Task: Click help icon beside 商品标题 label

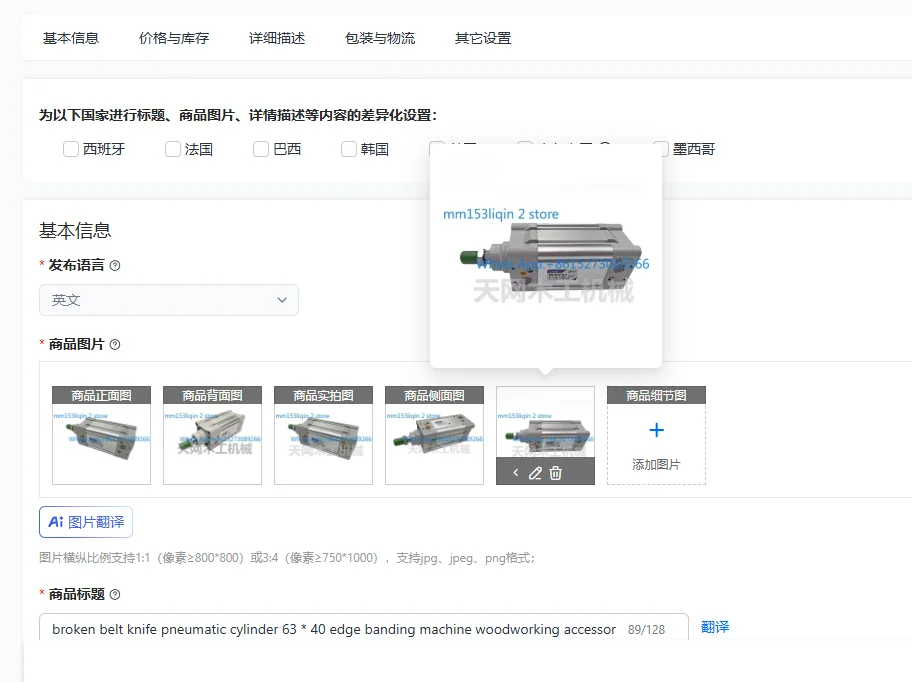Action: (x=115, y=595)
